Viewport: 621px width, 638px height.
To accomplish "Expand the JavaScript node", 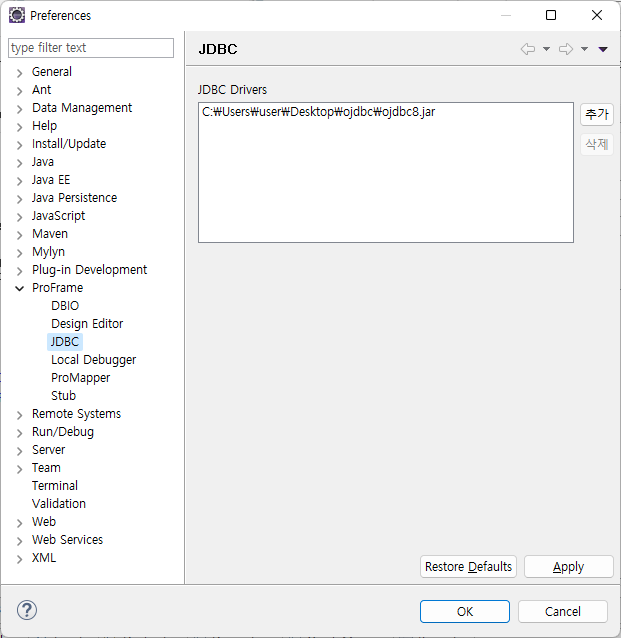I will [x=19, y=217].
